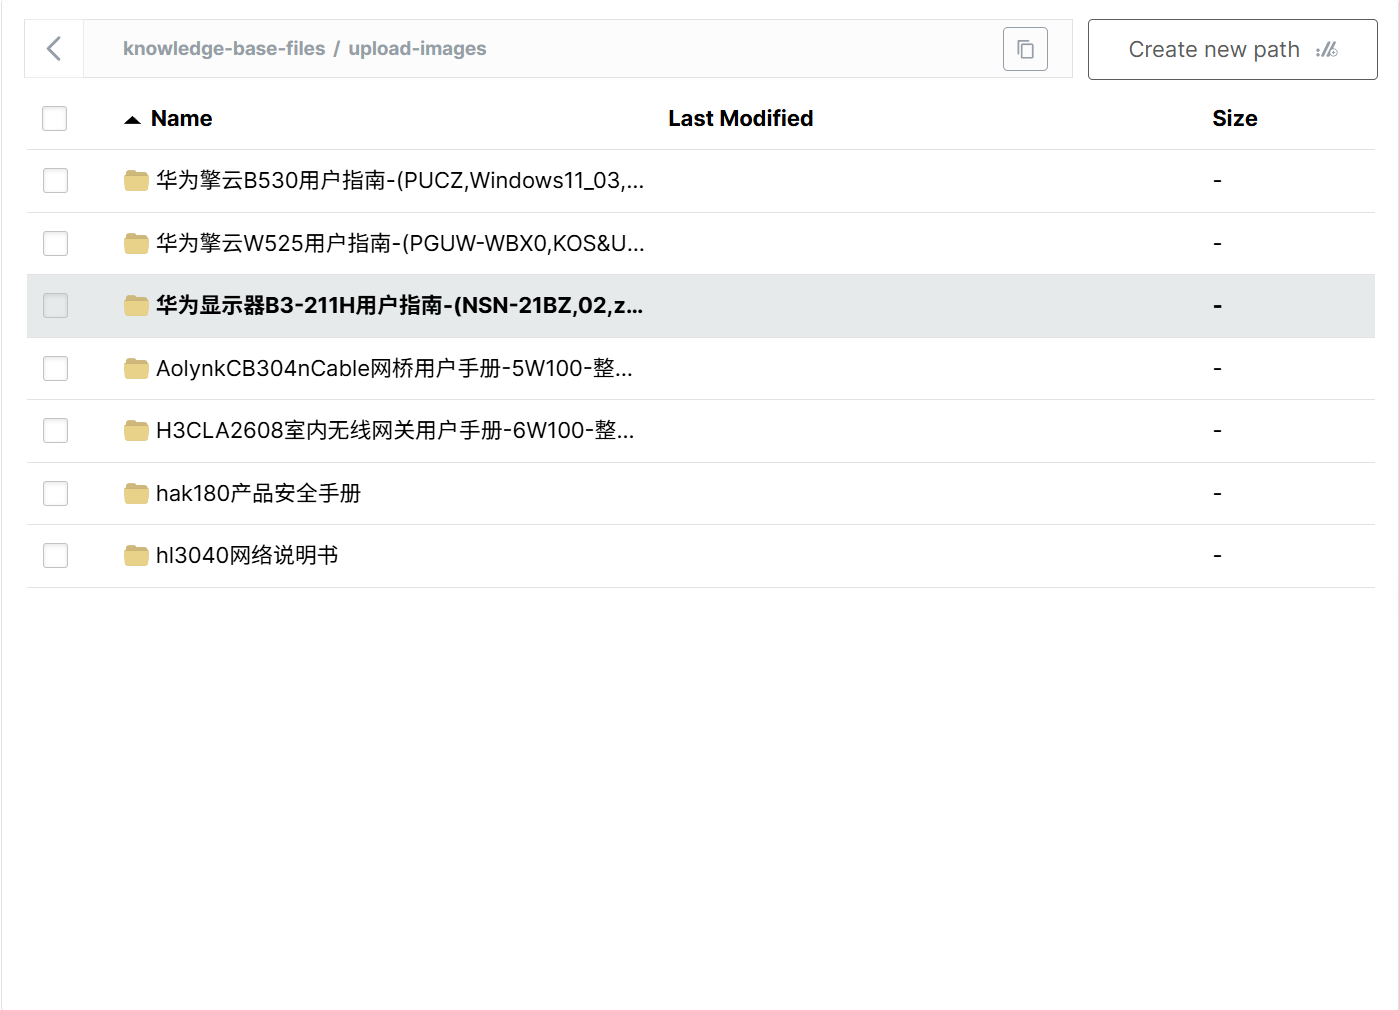Select checkbox for AolynkCB304nCable网桥用户手册 folder
The image size is (1399, 1010).
(x=56, y=369)
